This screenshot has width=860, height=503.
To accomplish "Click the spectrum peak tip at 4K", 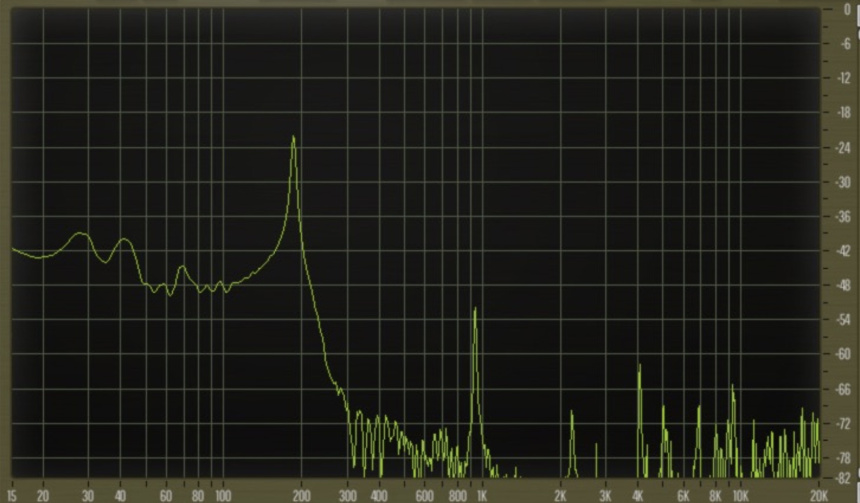I will tap(640, 366).
